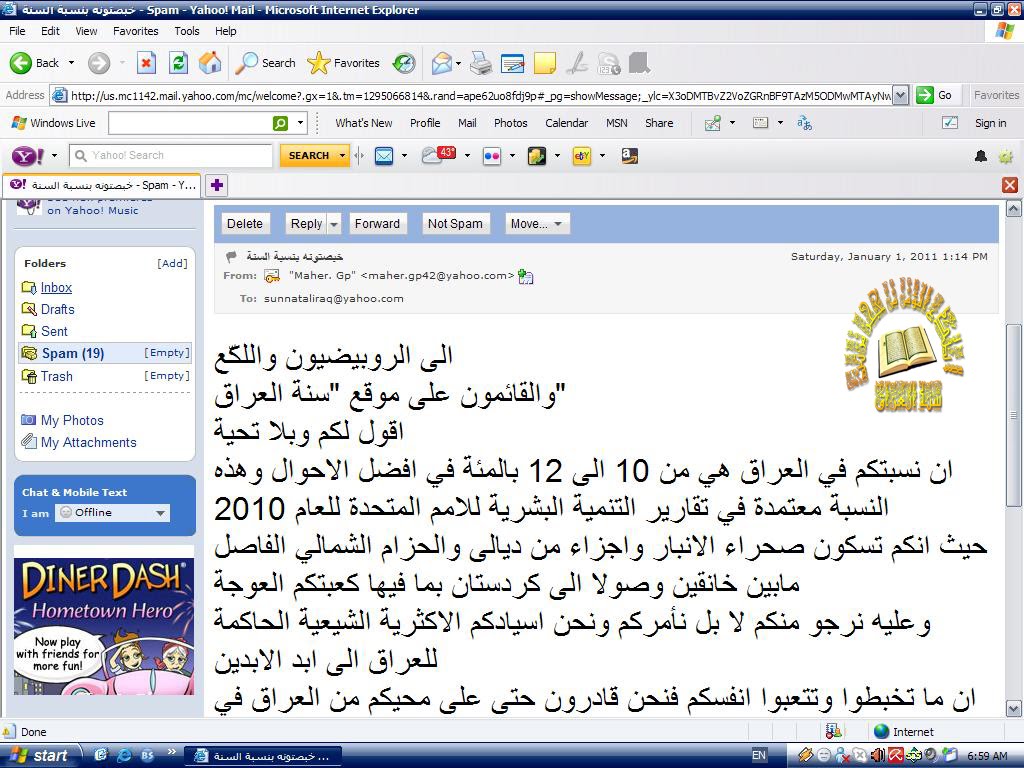Click the Yahoo! Search input field
Viewport: 1024px width, 768px height.
point(171,155)
